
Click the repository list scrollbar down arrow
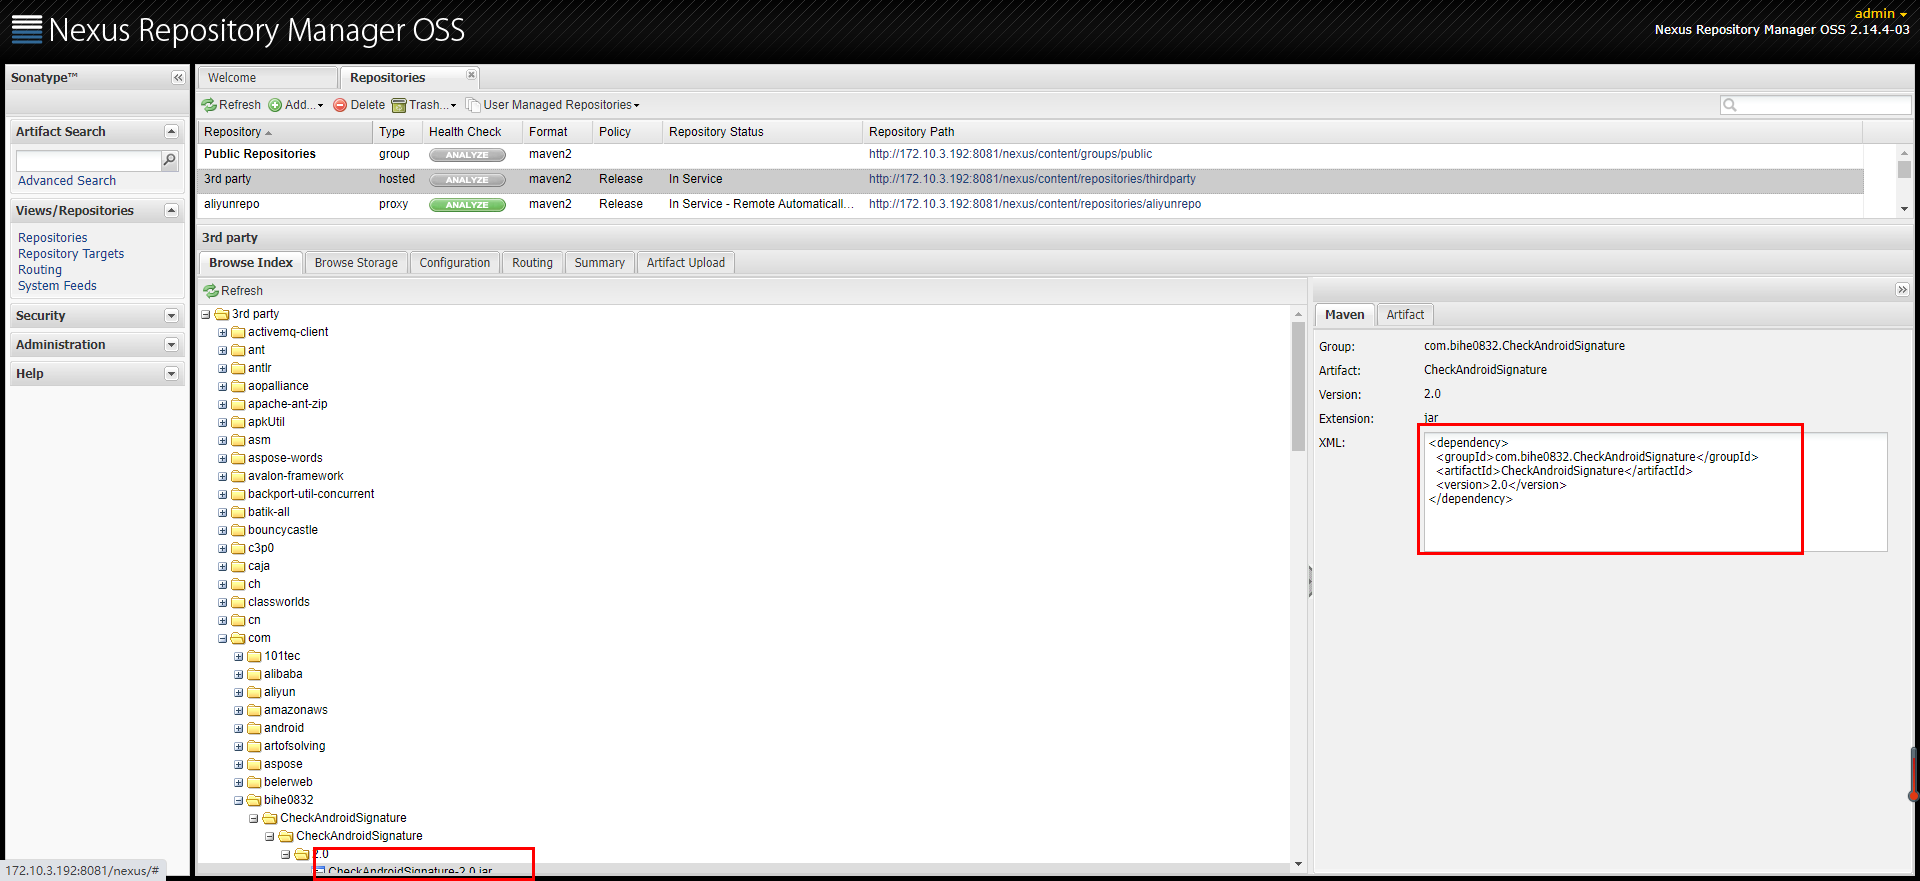click(1904, 210)
